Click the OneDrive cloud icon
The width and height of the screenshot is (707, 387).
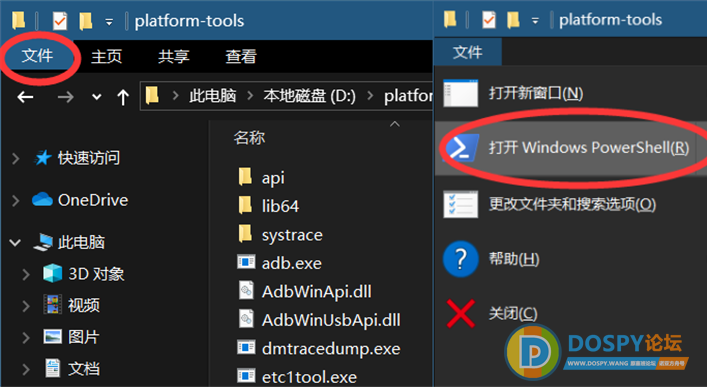coord(42,199)
